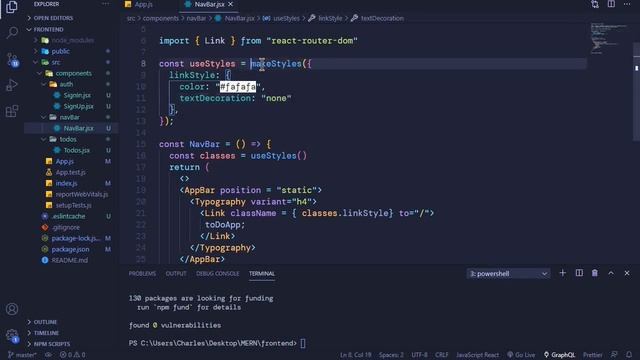The height and width of the screenshot is (360, 640).
Task: Maximize the panel with up chevron
Action: (611, 273)
